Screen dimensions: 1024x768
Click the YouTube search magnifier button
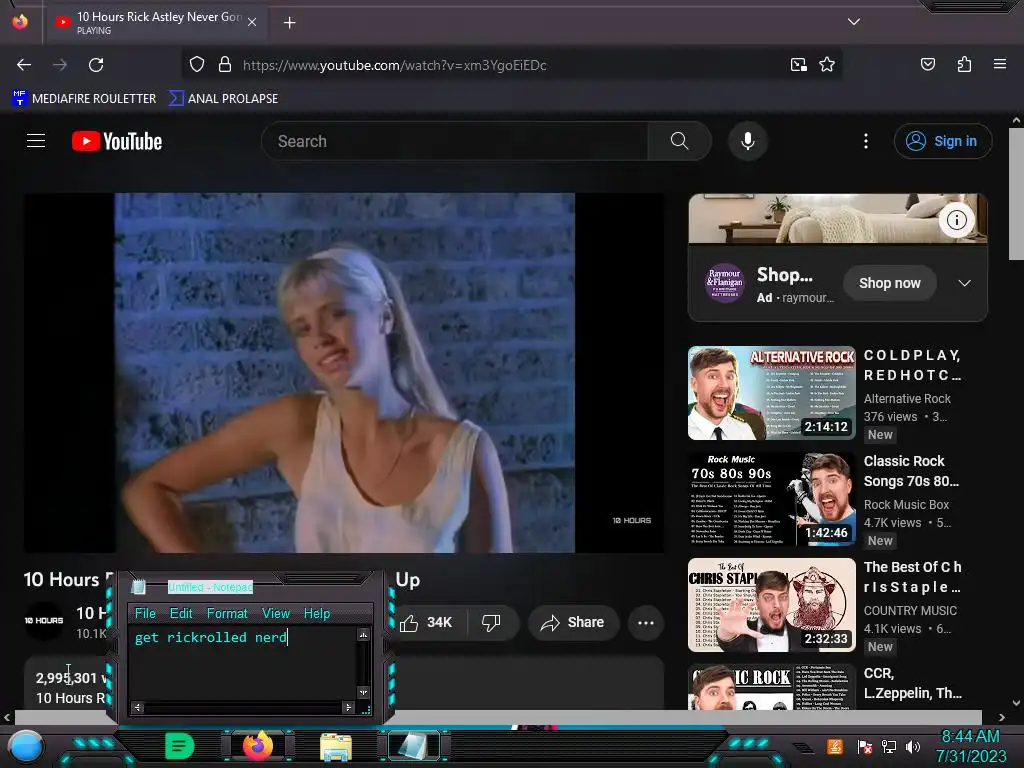click(679, 141)
